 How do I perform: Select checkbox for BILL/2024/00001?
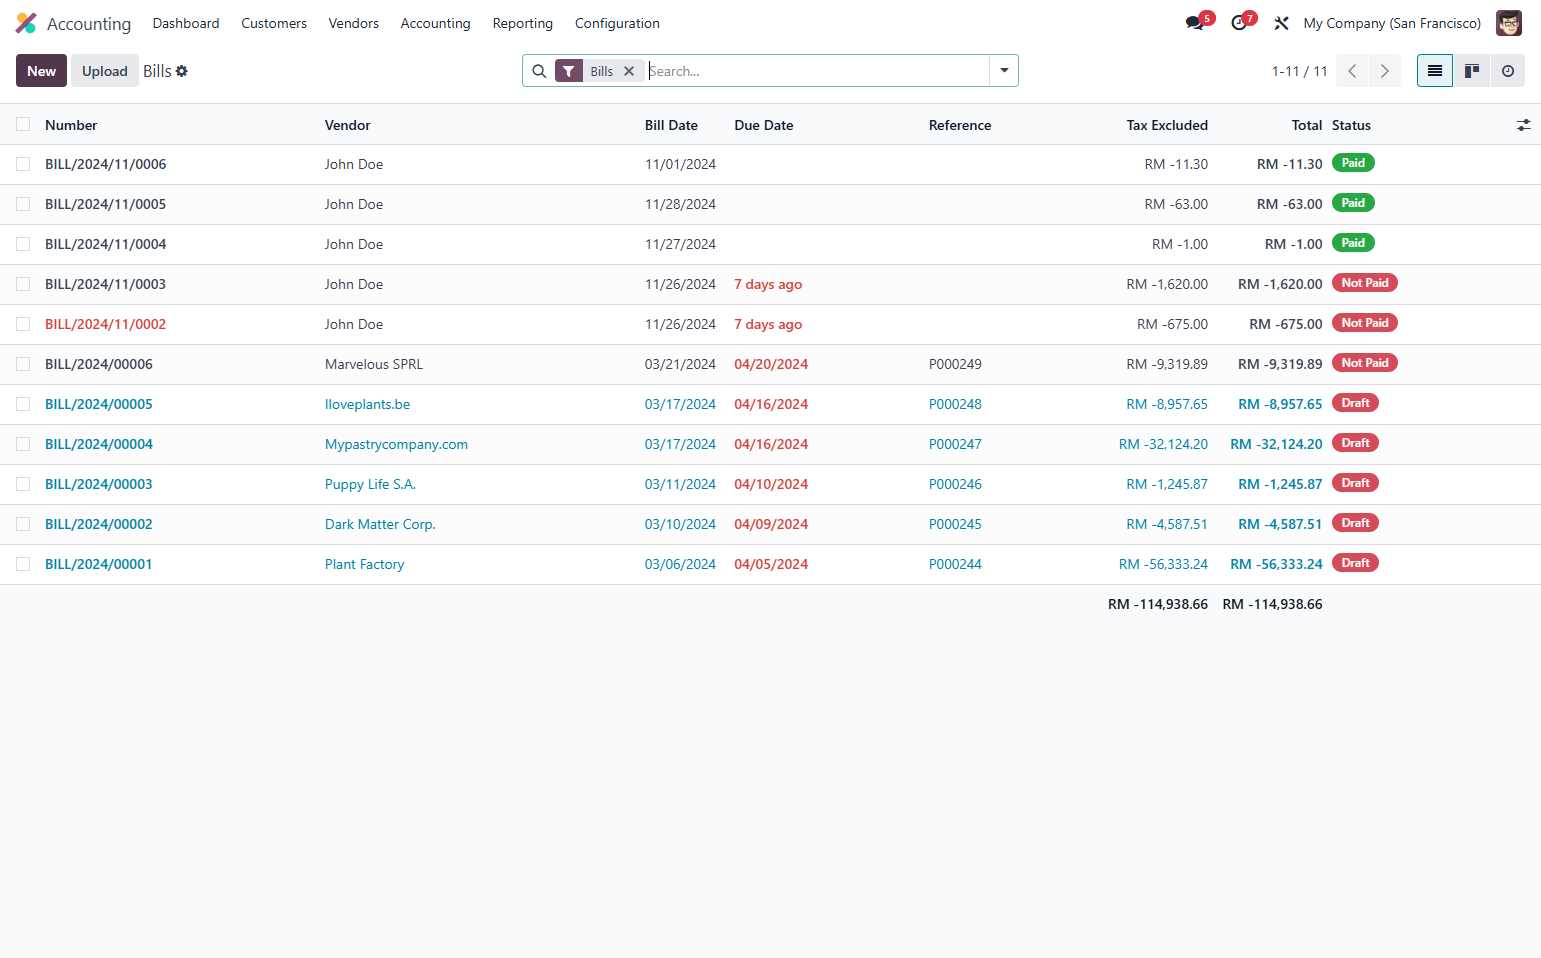23,564
